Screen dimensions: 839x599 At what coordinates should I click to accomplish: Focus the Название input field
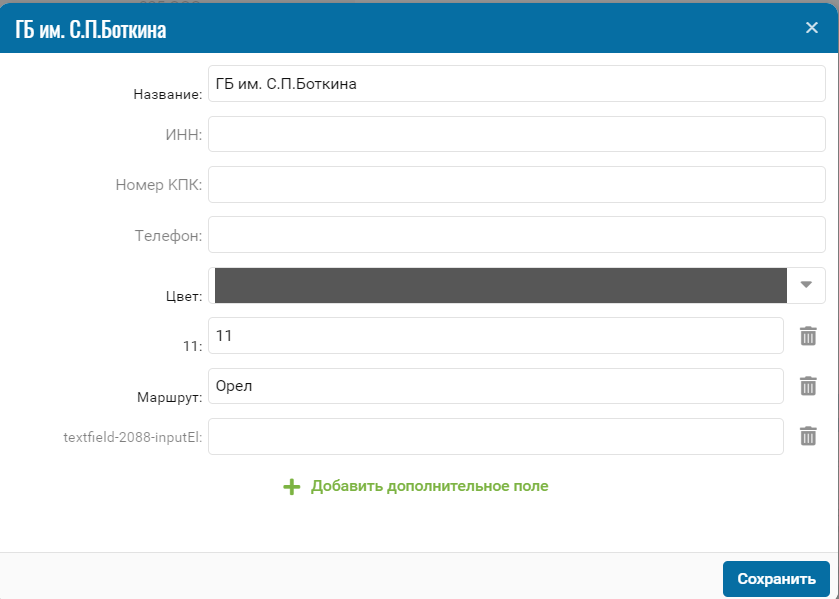(516, 84)
